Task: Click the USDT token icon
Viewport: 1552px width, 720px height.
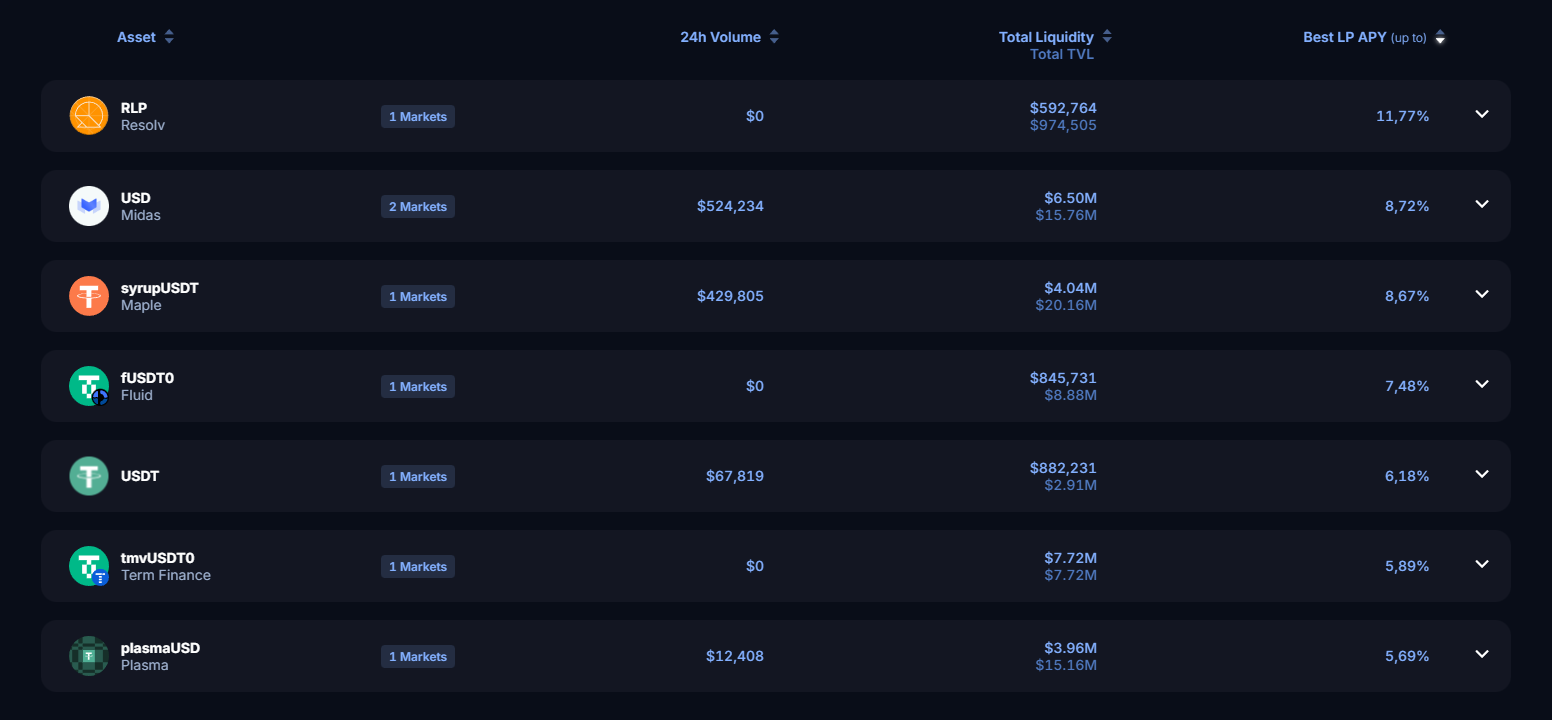Action: (89, 476)
